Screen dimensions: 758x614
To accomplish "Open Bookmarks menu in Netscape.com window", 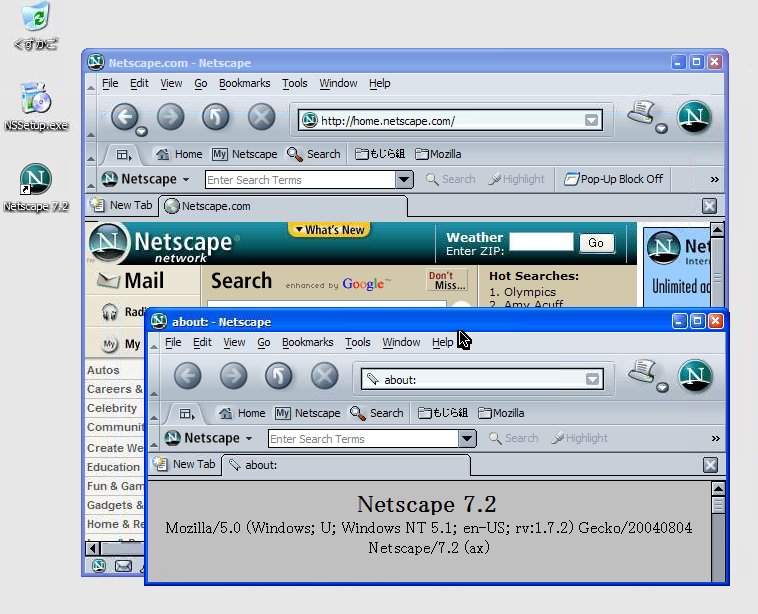I will click(244, 83).
